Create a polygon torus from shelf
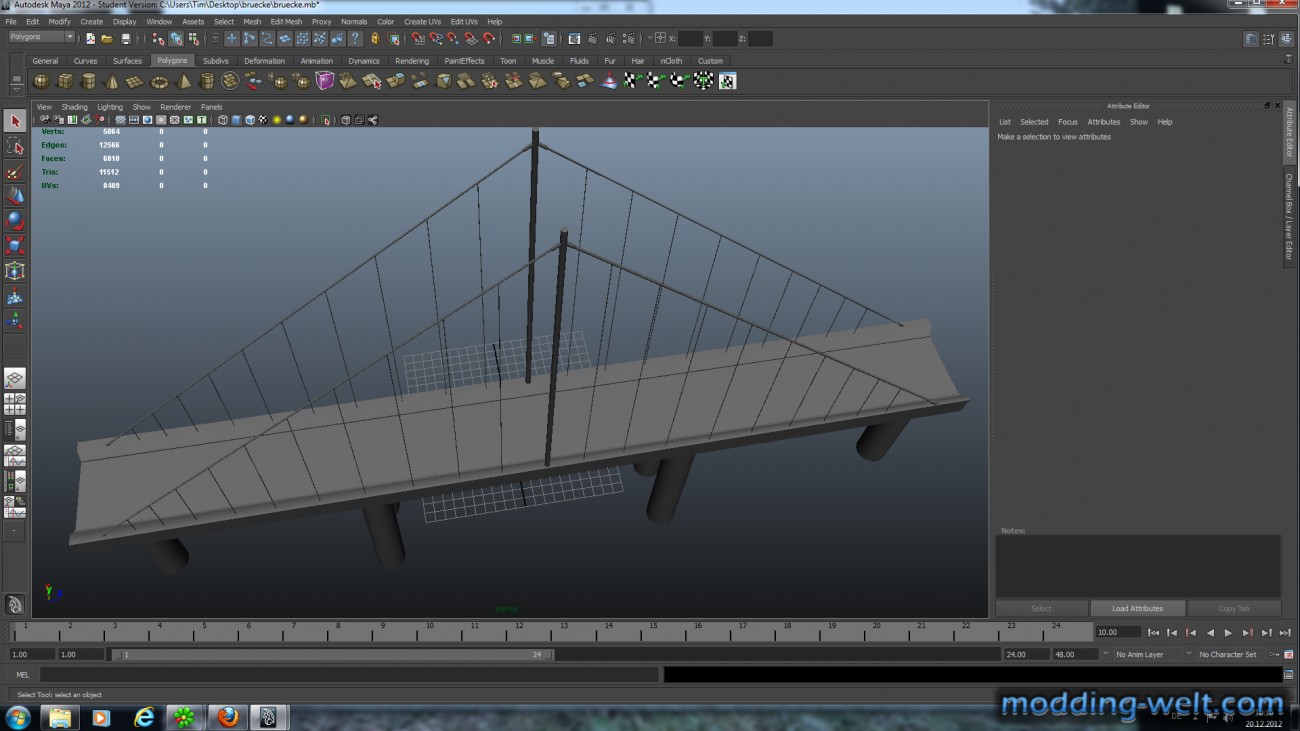The width and height of the screenshot is (1300, 731). [x=159, y=81]
